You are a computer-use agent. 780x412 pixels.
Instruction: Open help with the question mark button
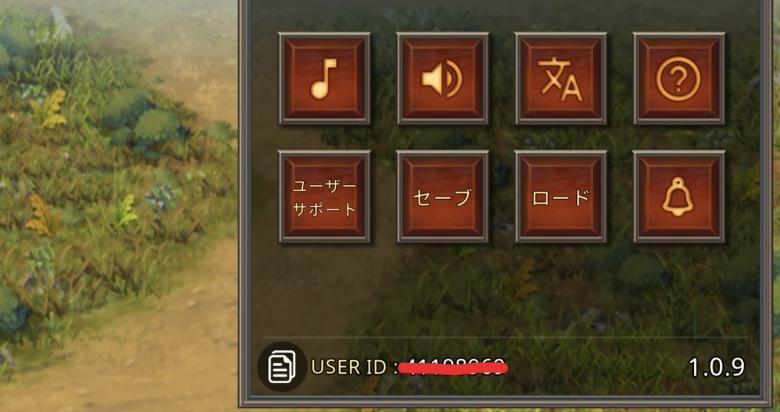pos(679,79)
